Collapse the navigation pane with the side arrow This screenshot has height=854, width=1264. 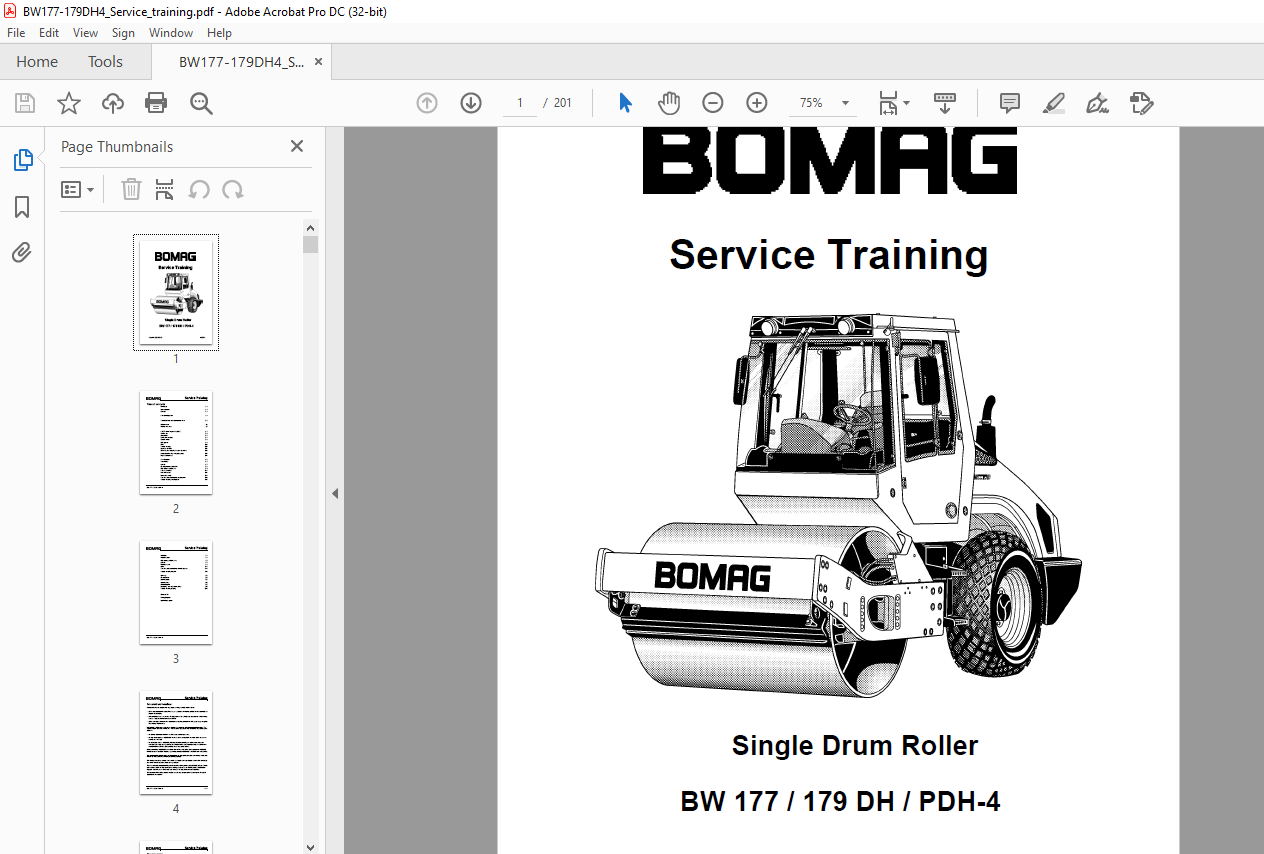335,493
